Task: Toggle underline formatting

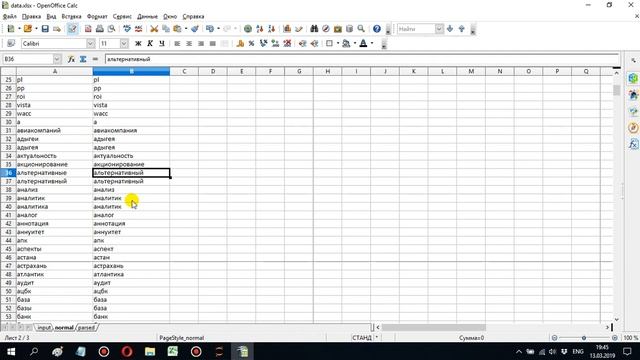Action: tap(162, 44)
